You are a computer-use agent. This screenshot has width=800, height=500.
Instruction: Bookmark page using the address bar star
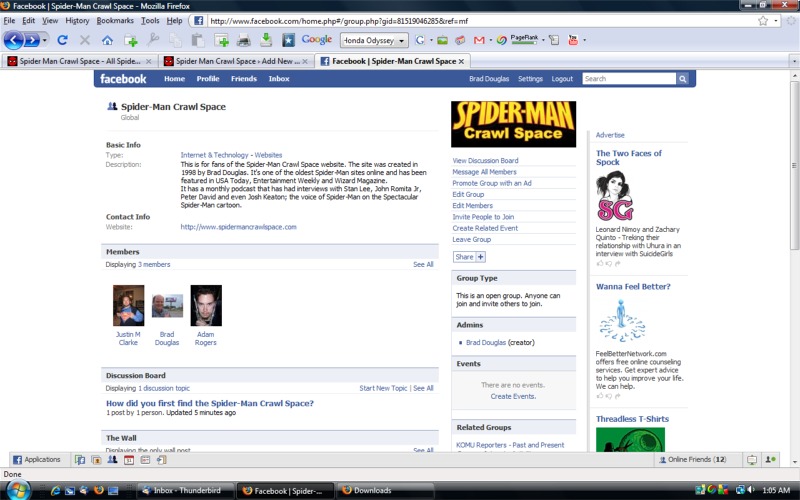point(763,20)
